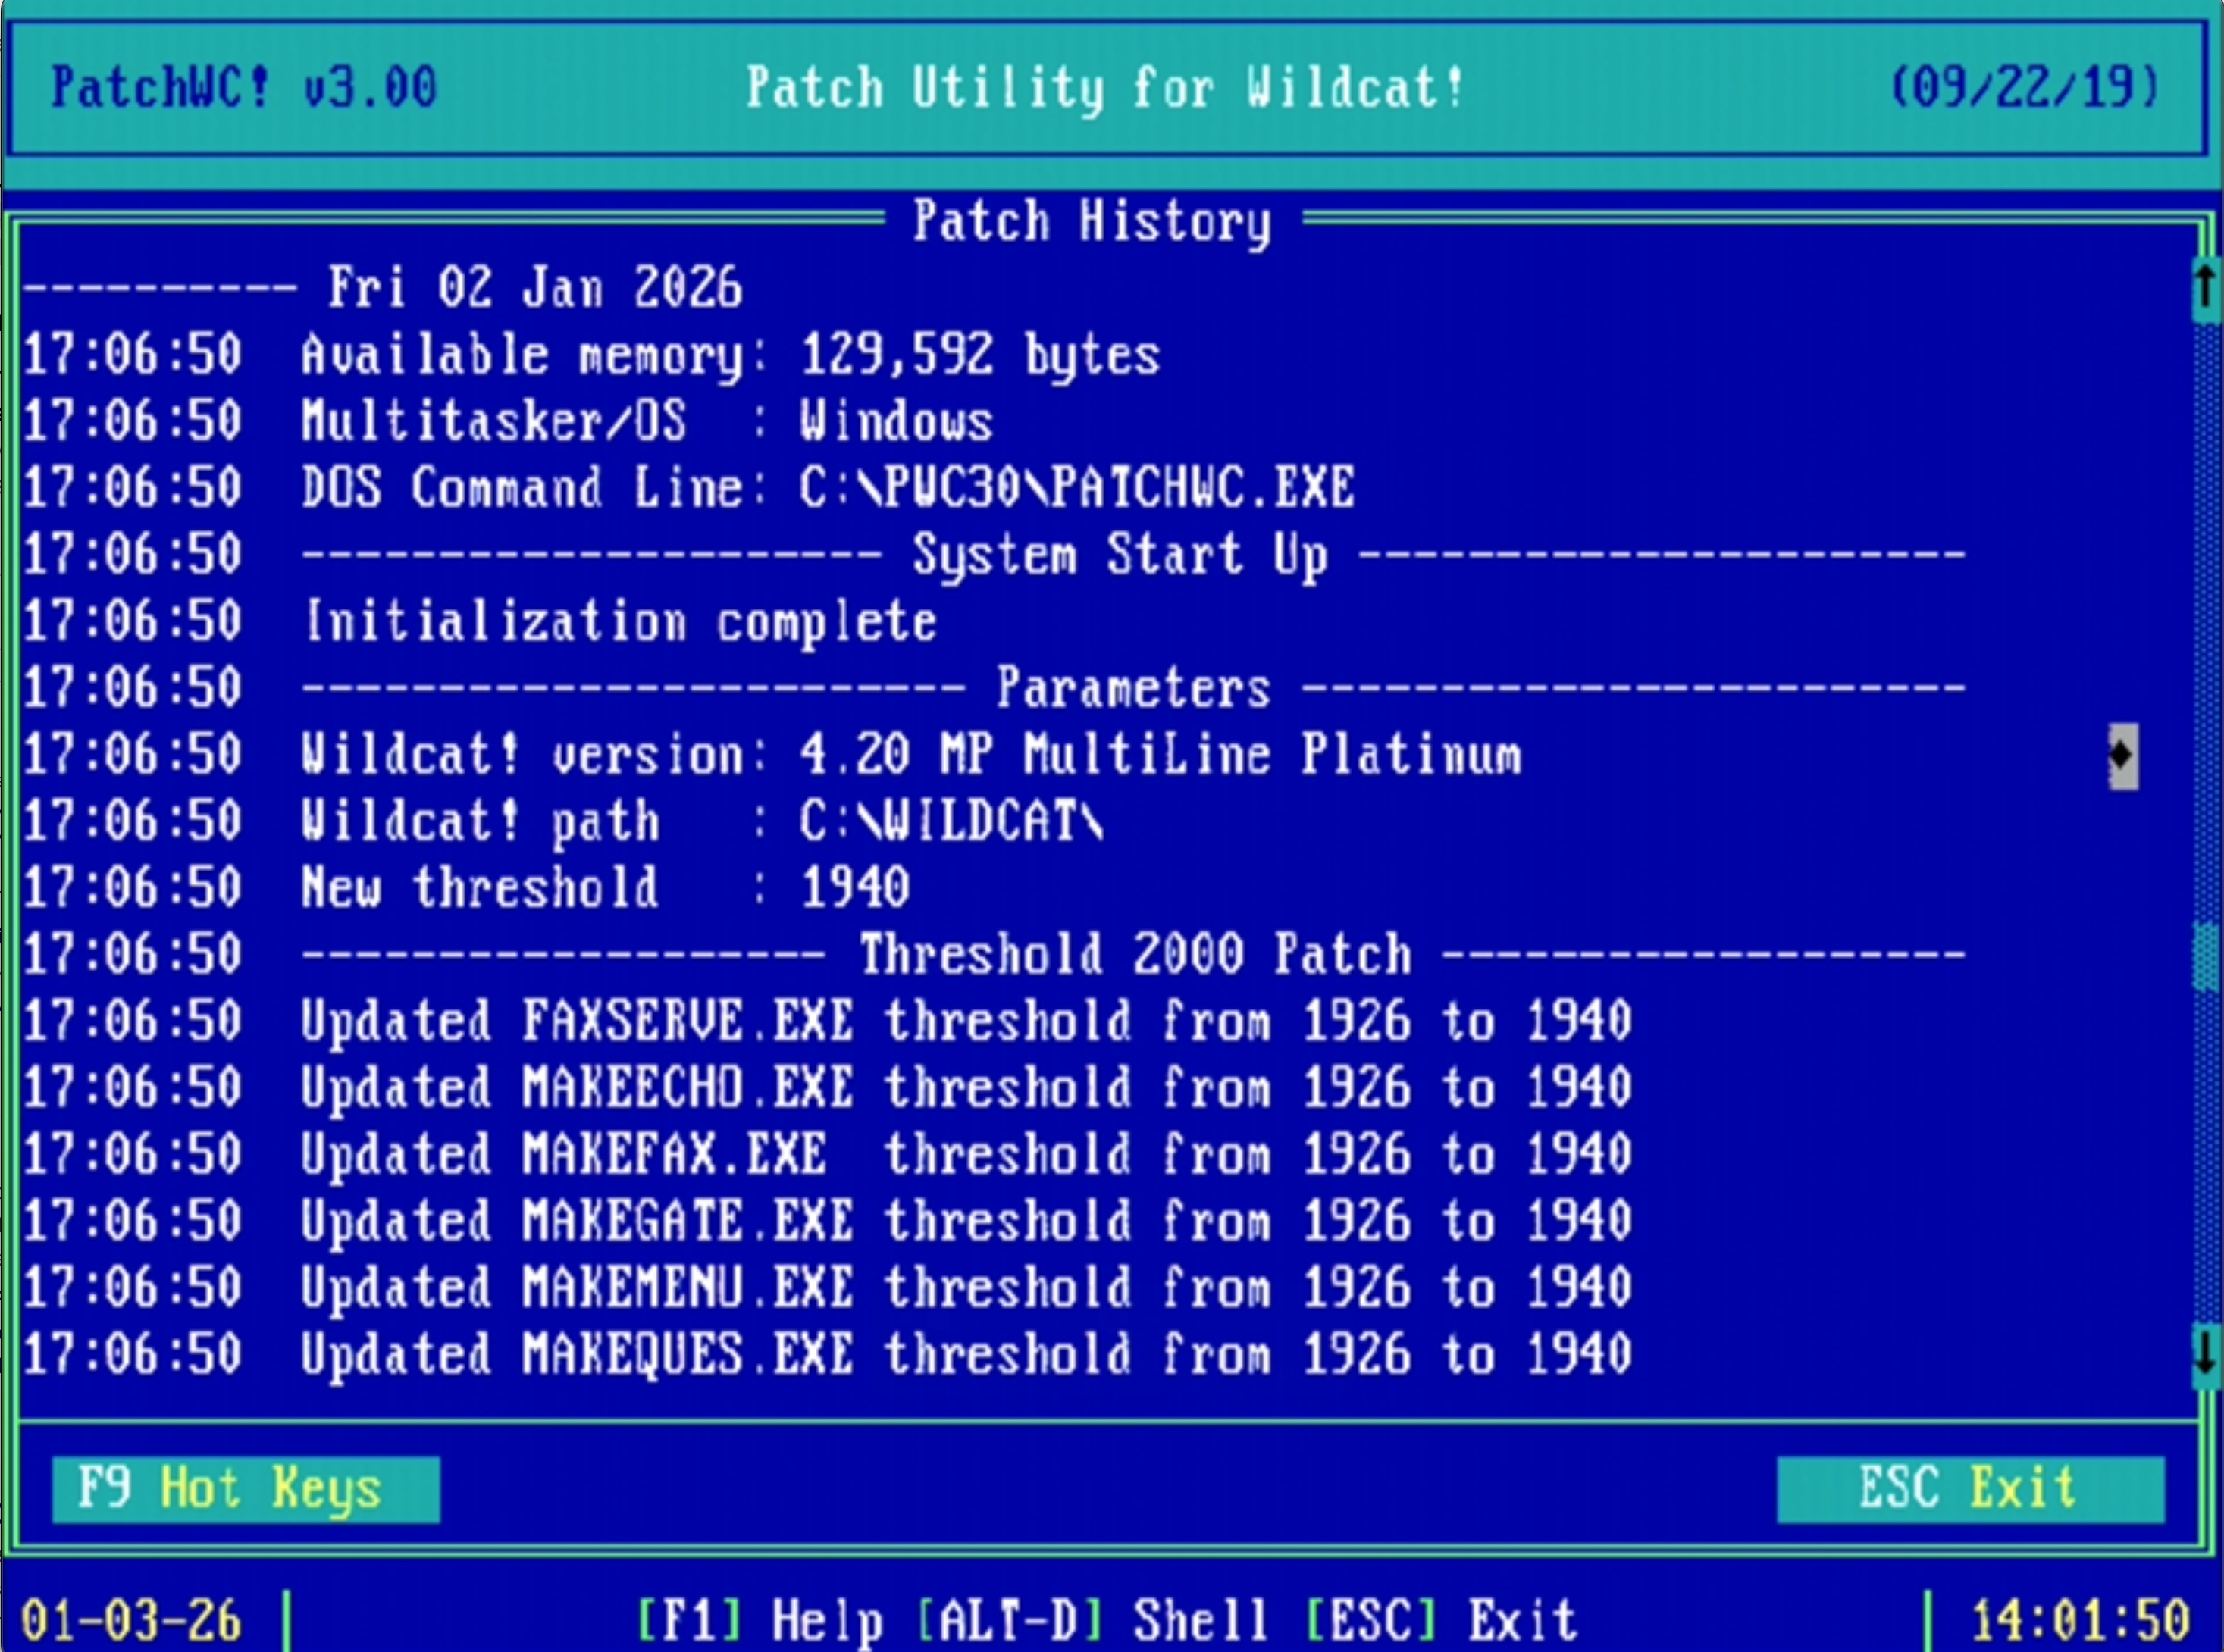Image resolution: width=2224 pixels, height=1652 pixels.
Task: Click the scroll down arrow
Action: pyautogui.click(x=2205, y=1355)
